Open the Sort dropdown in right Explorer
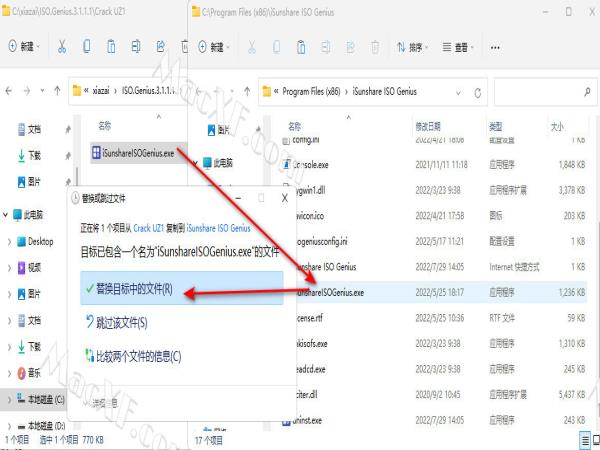This screenshot has height=450, width=600. click(x=412, y=47)
